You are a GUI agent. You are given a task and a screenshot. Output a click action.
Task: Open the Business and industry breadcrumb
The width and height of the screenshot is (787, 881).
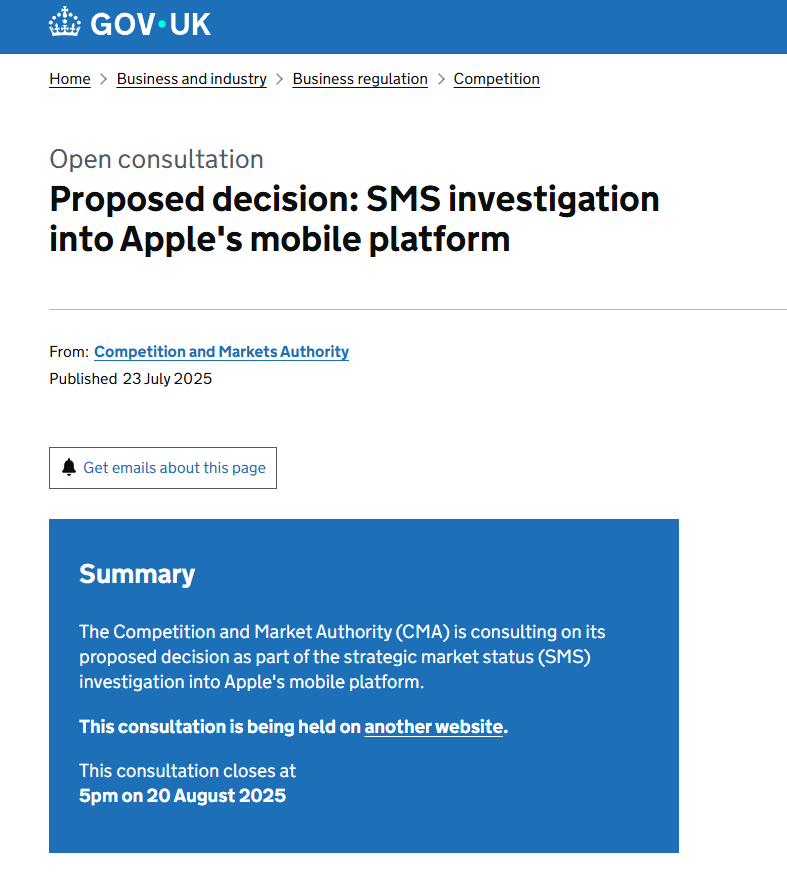[x=191, y=79]
